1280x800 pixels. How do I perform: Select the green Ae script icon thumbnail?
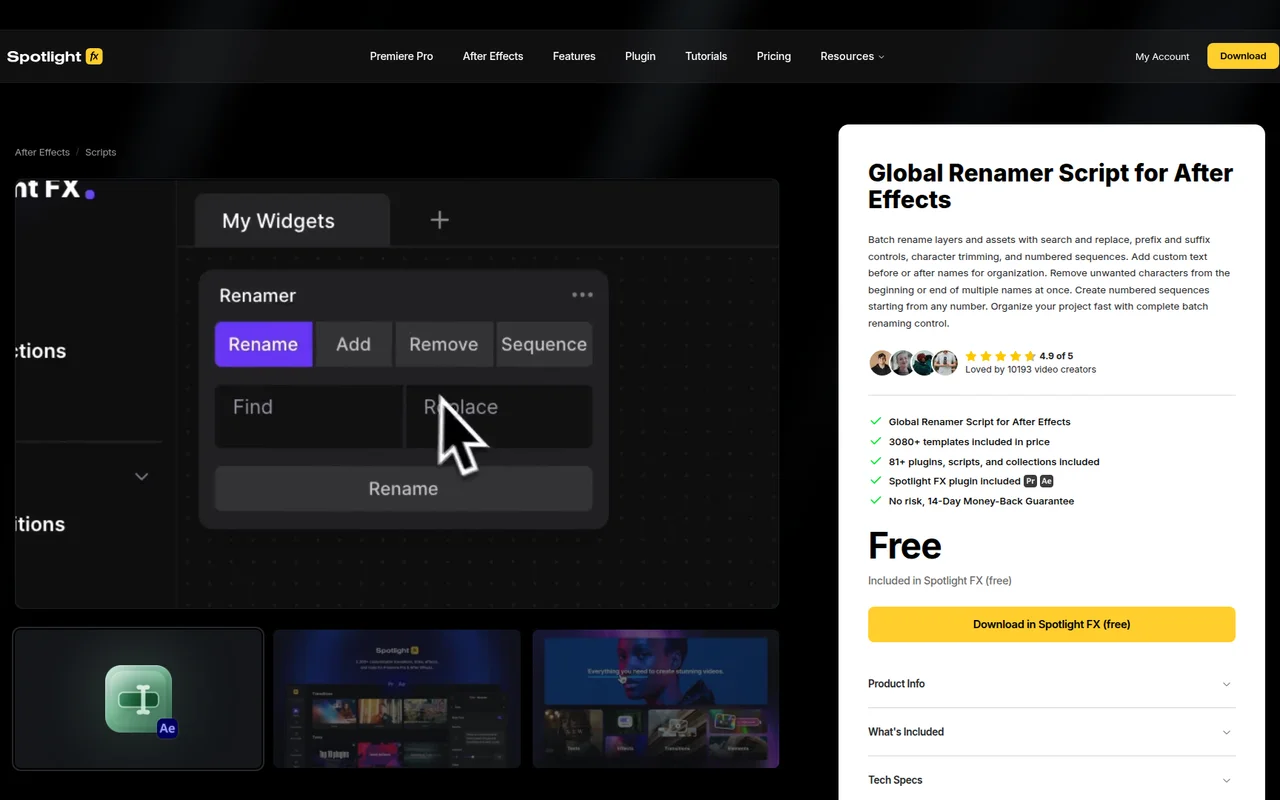pyautogui.click(x=137, y=698)
